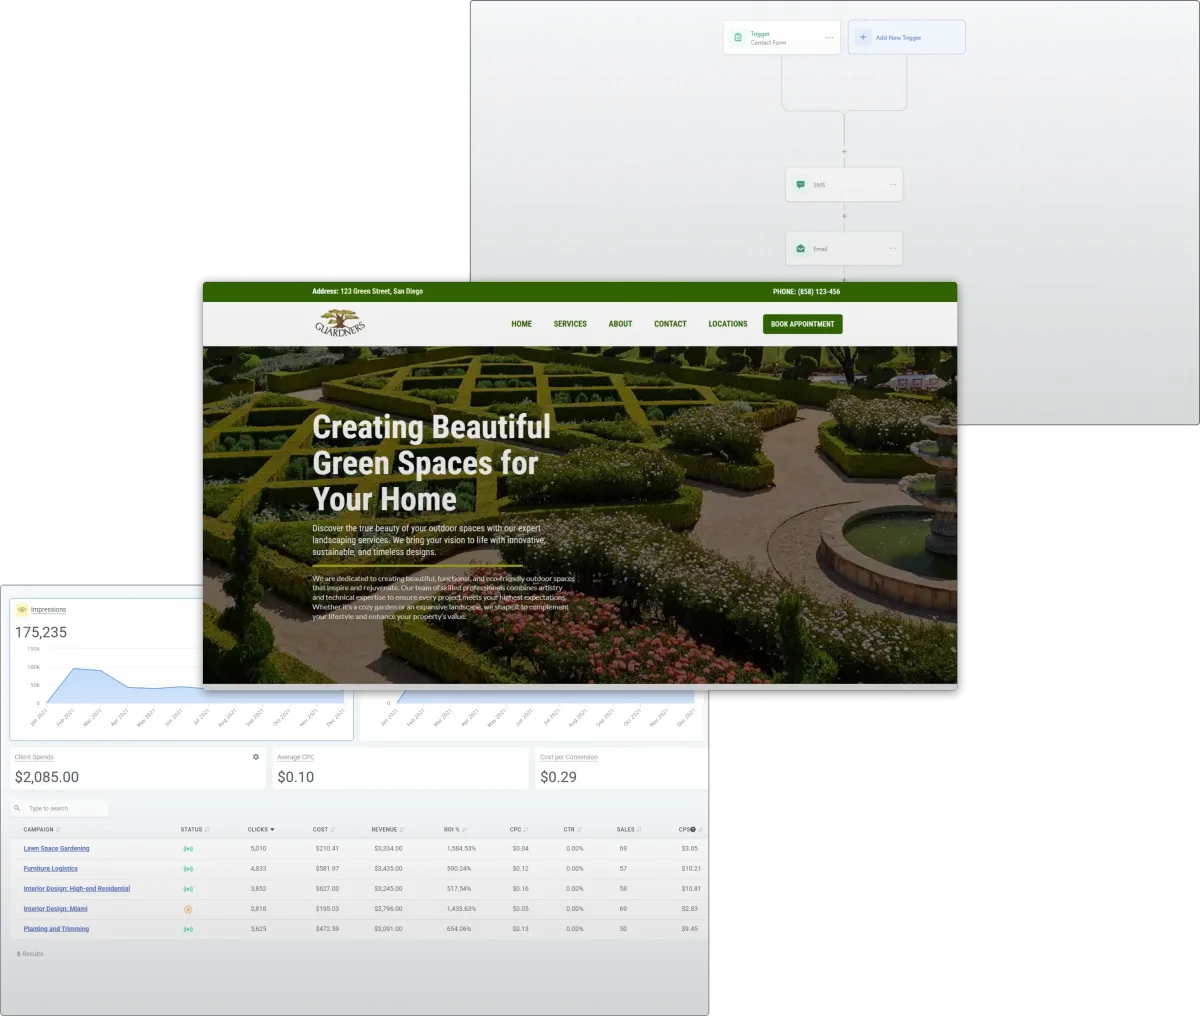
Task: Toggle status of Lawn Space Gardening campaign
Action: point(188,848)
